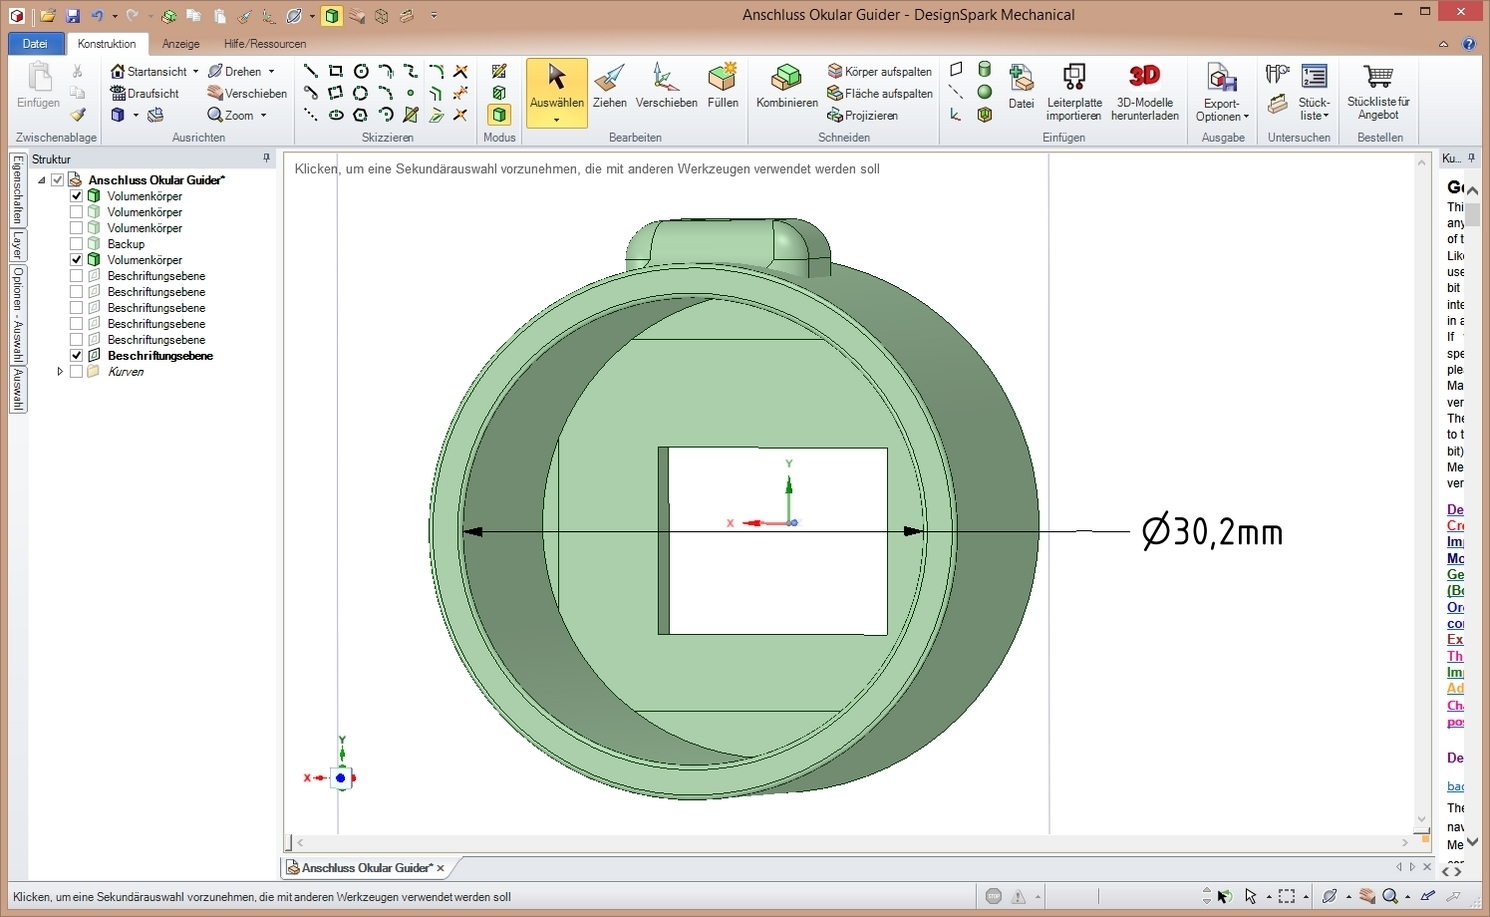Image resolution: width=1490 pixels, height=917 pixels.
Task: Click Körper aufspalten tool
Action: (x=879, y=71)
